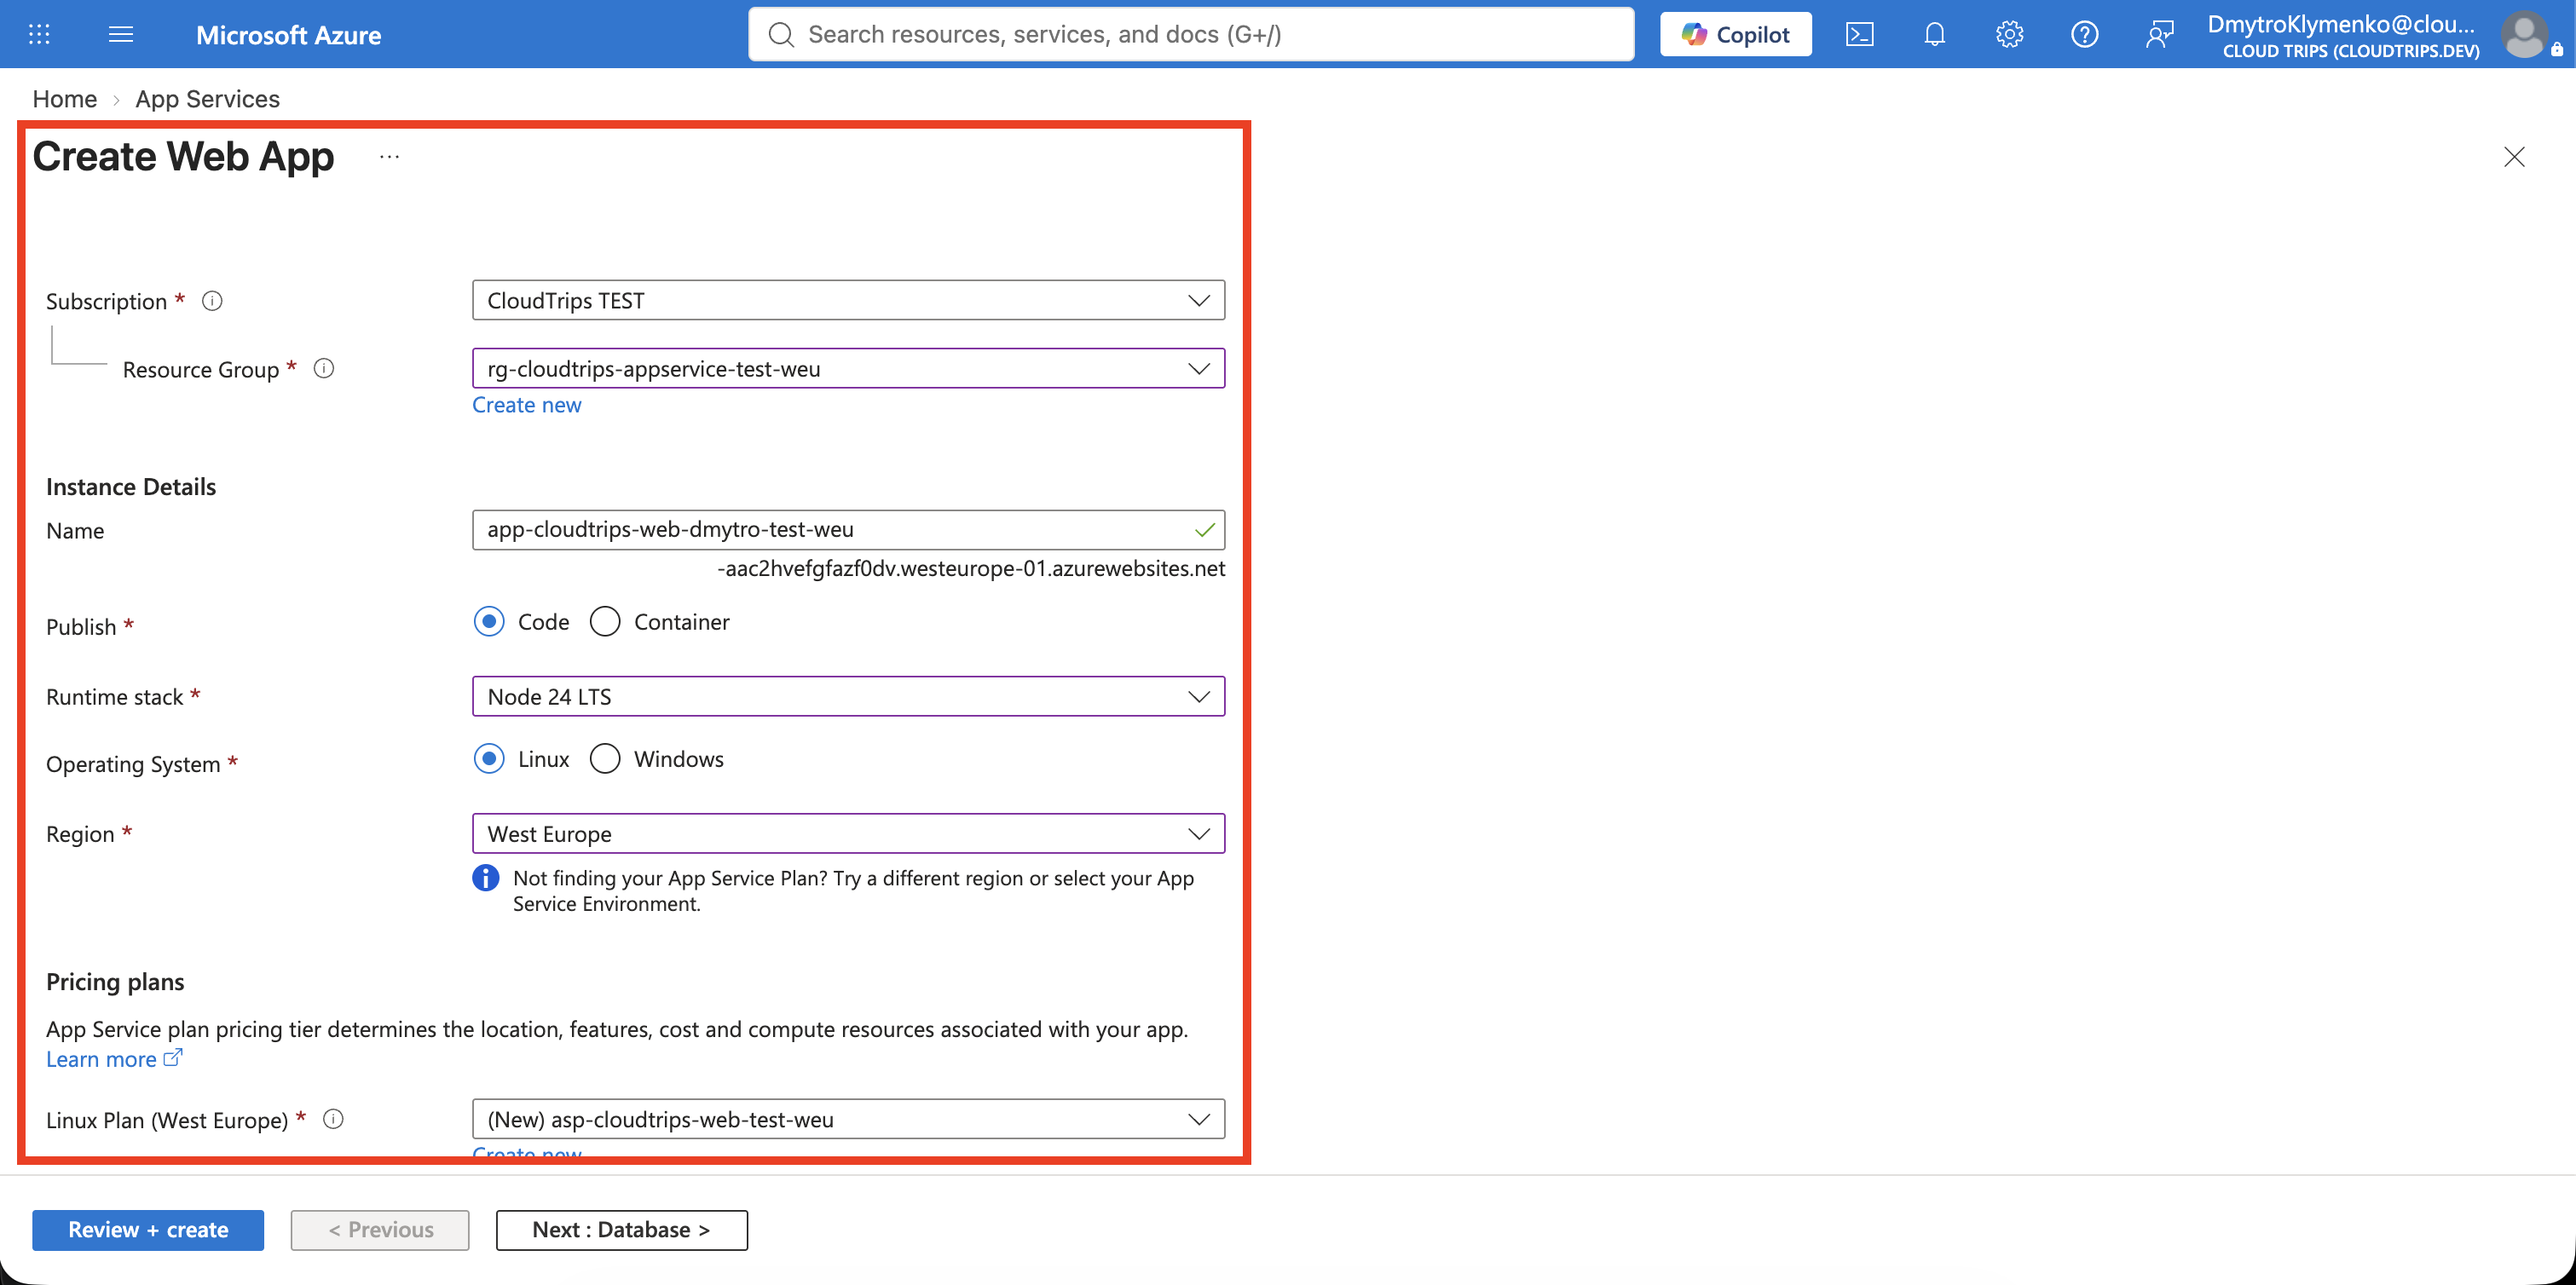The height and width of the screenshot is (1285, 2576).
Task: Go to Home breadcrumb
Action: (x=65, y=99)
